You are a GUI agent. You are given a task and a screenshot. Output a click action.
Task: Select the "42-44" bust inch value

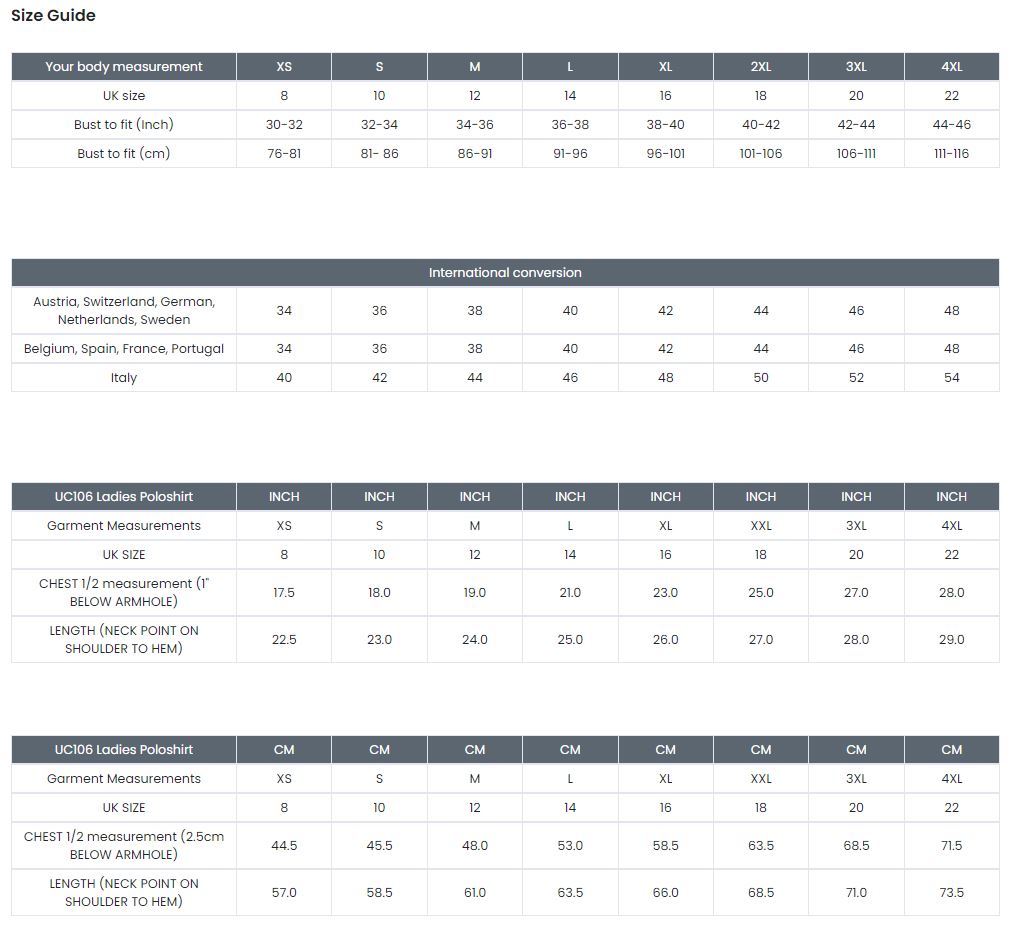[856, 124]
